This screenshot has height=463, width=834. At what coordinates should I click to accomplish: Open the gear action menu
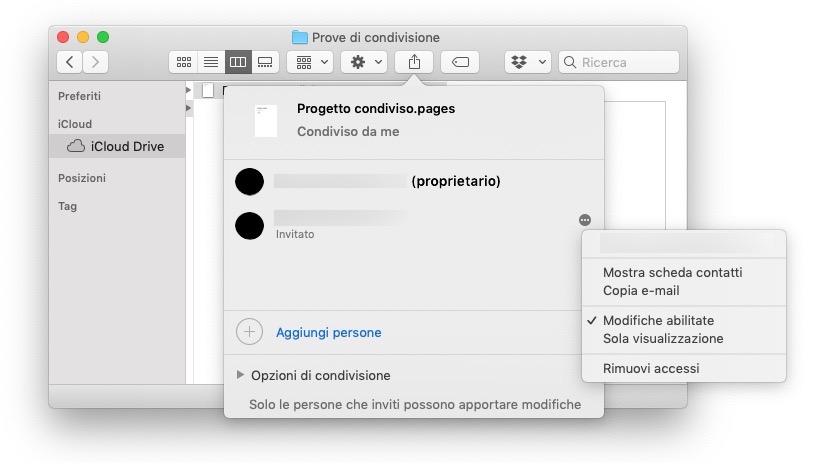[x=364, y=62]
